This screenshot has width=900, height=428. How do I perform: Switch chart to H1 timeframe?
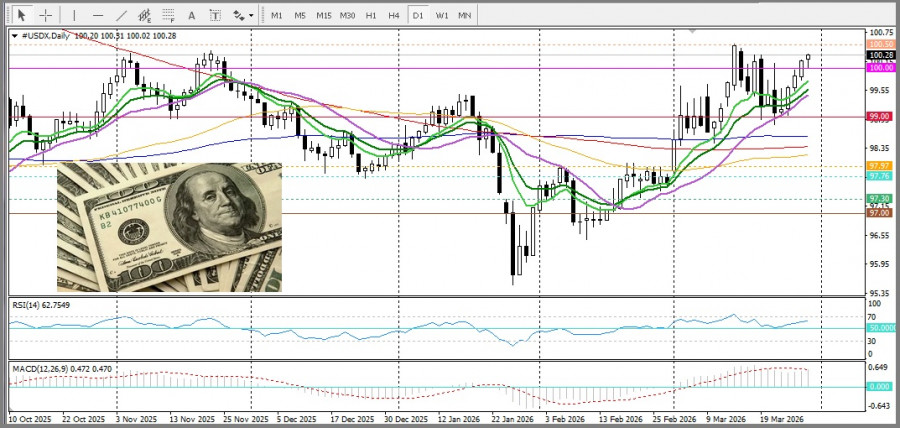coord(371,16)
